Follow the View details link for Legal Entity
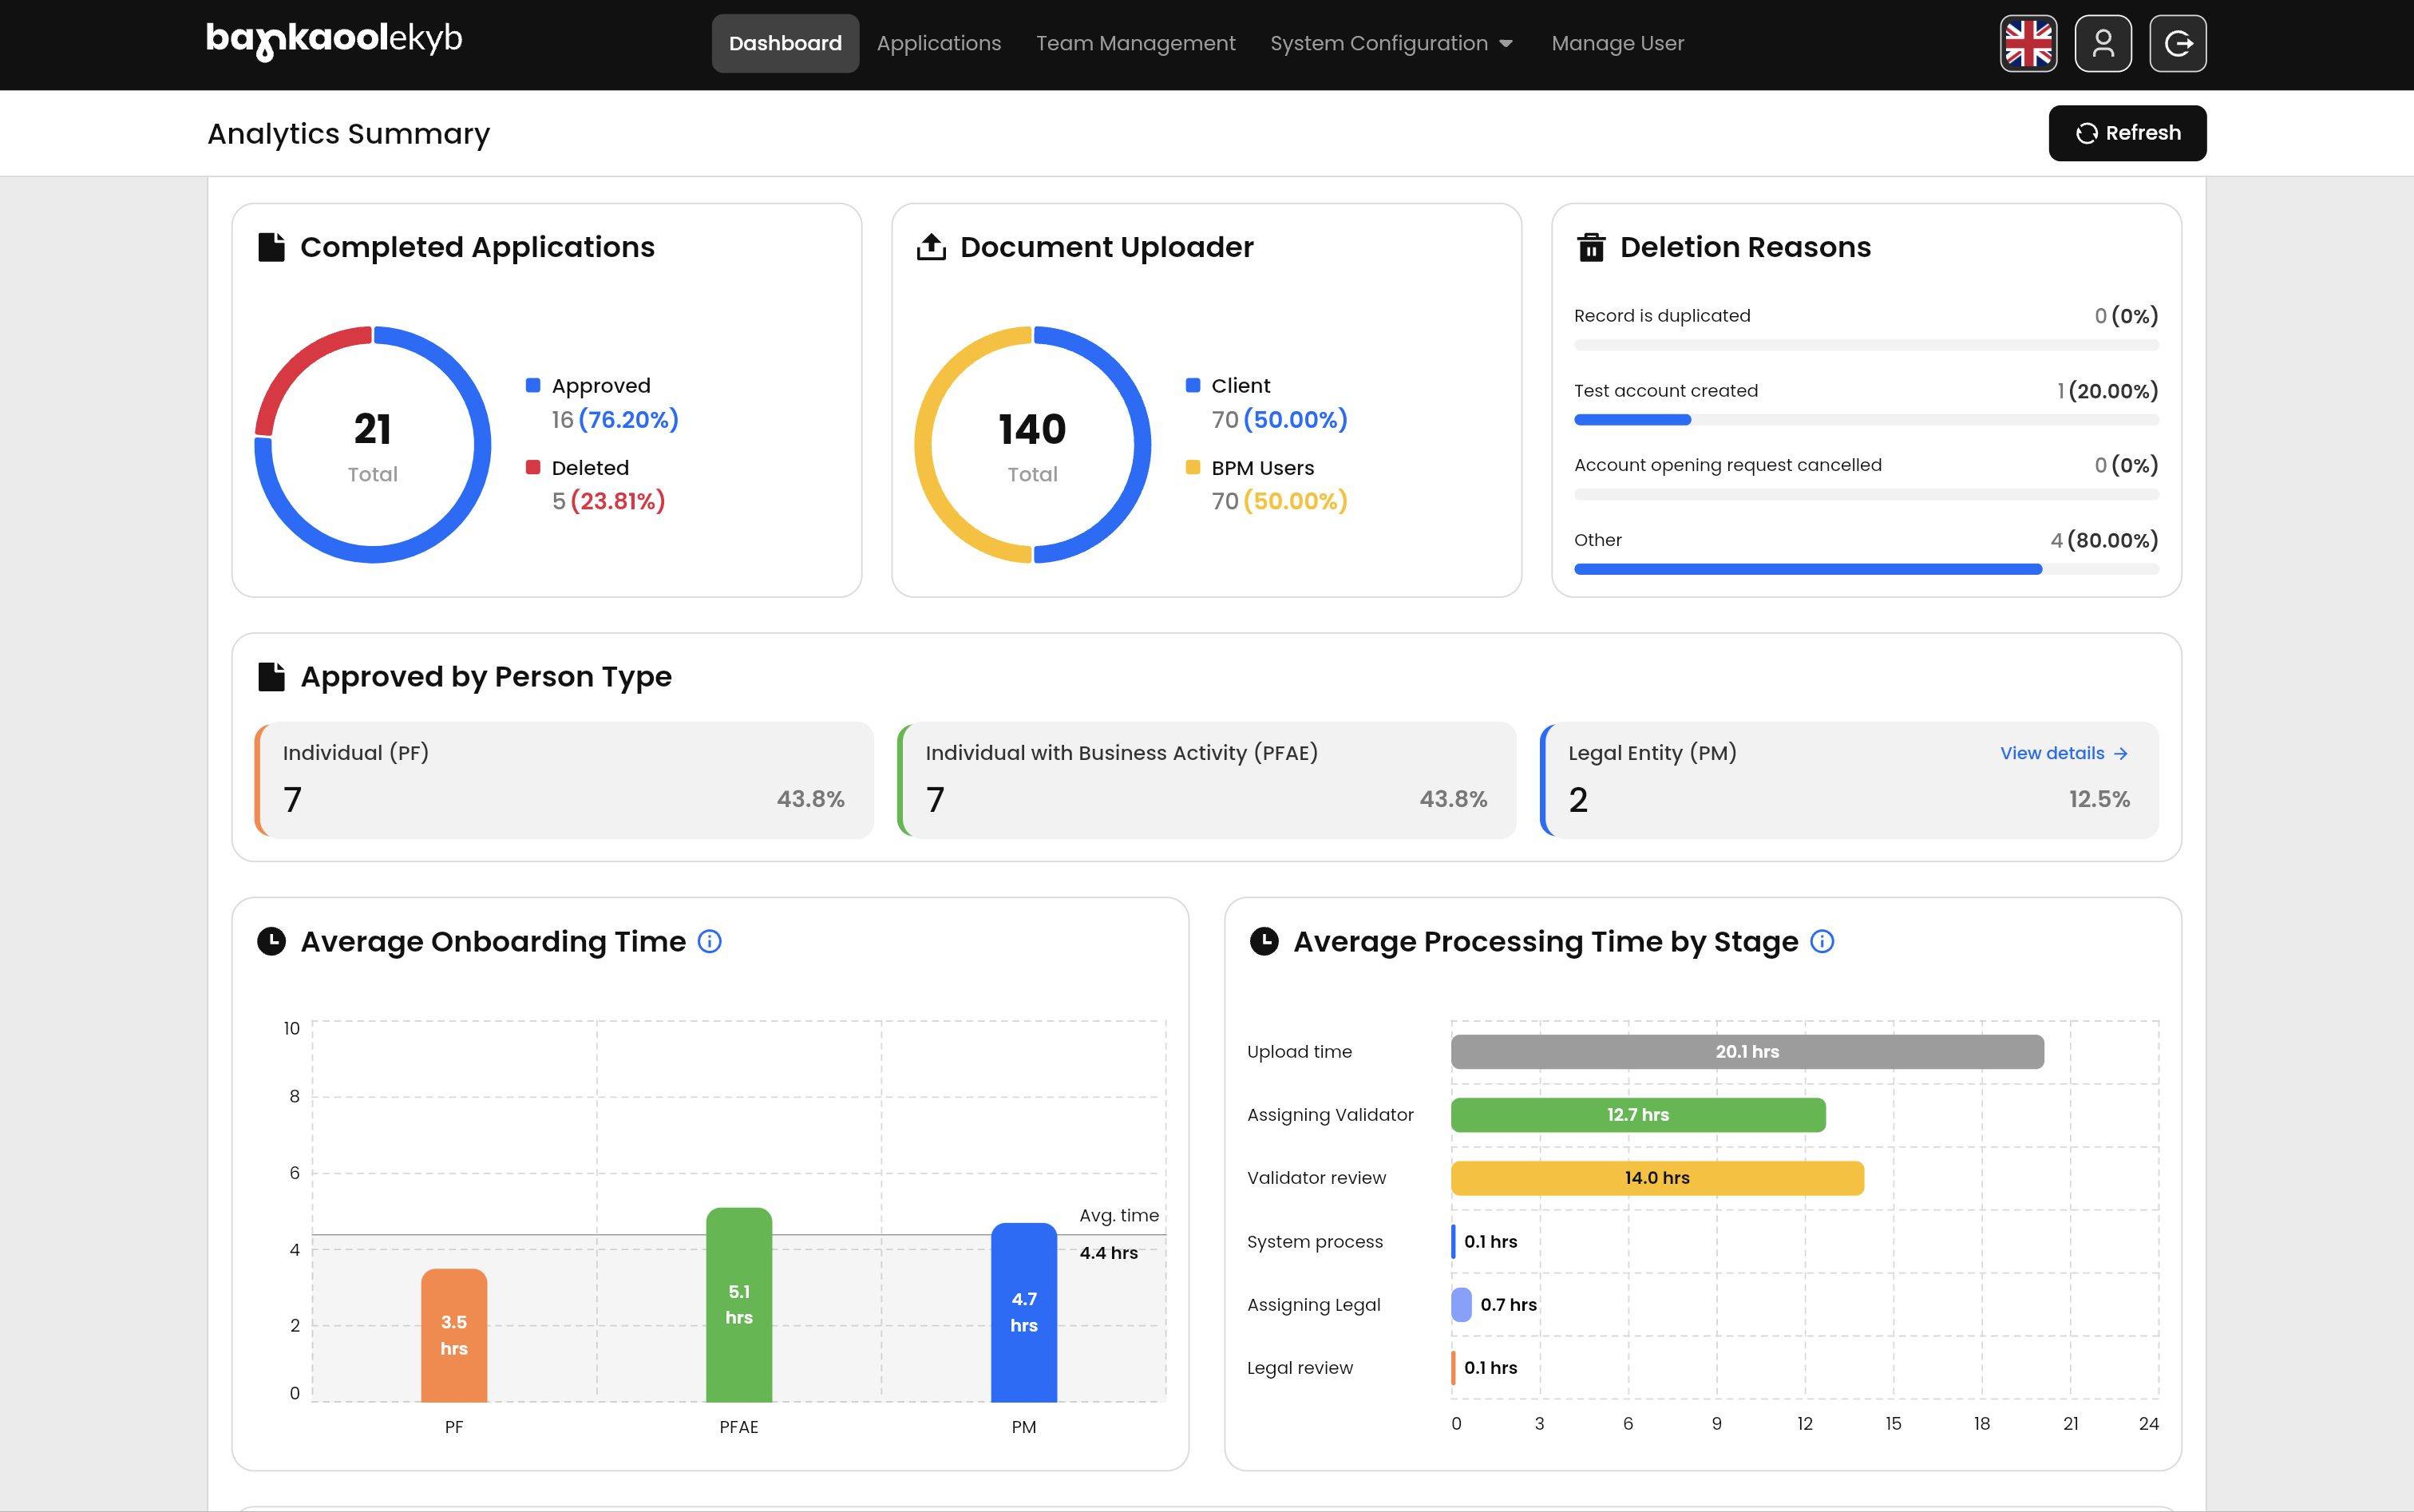The height and width of the screenshot is (1512, 2414). click(2063, 753)
